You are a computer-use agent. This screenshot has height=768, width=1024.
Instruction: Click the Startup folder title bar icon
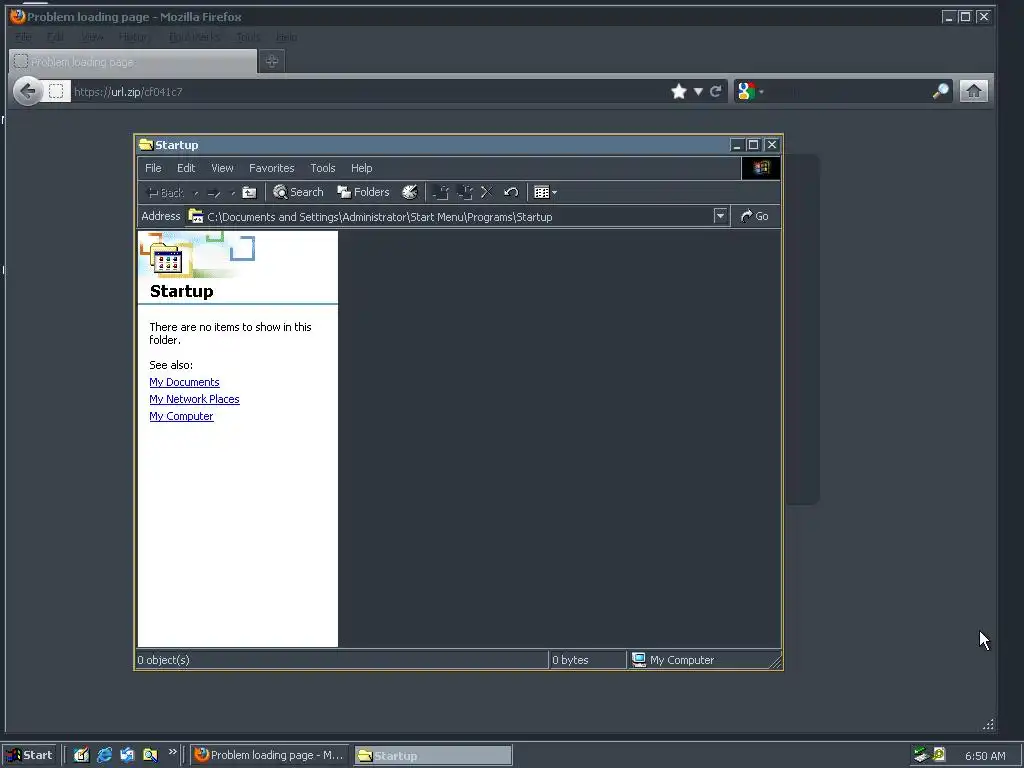pyautogui.click(x=146, y=144)
